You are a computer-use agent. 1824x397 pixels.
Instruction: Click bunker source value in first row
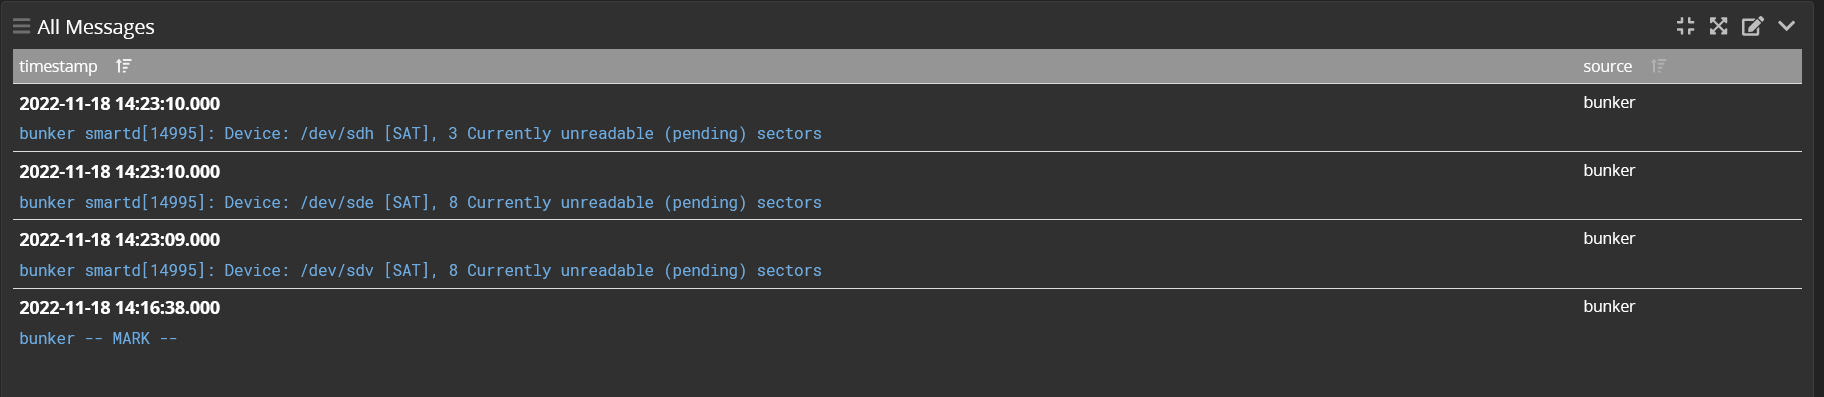click(1609, 102)
